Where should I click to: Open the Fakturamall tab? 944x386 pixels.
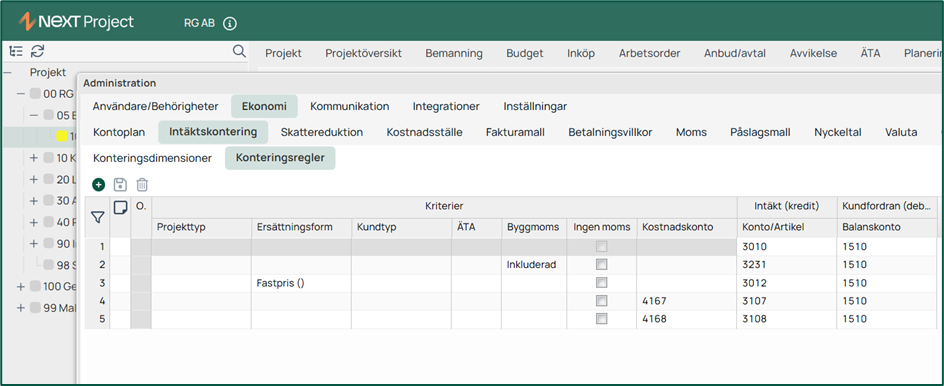[515, 132]
